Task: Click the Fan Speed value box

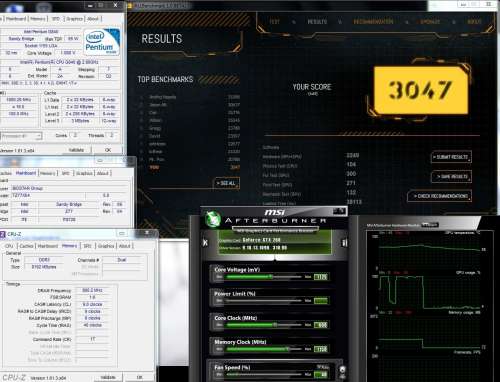Action: (x=321, y=375)
